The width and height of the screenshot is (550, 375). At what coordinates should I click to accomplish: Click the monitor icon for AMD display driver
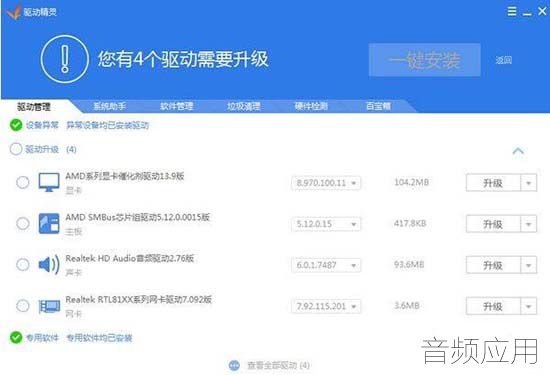pyautogui.click(x=49, y=182)
